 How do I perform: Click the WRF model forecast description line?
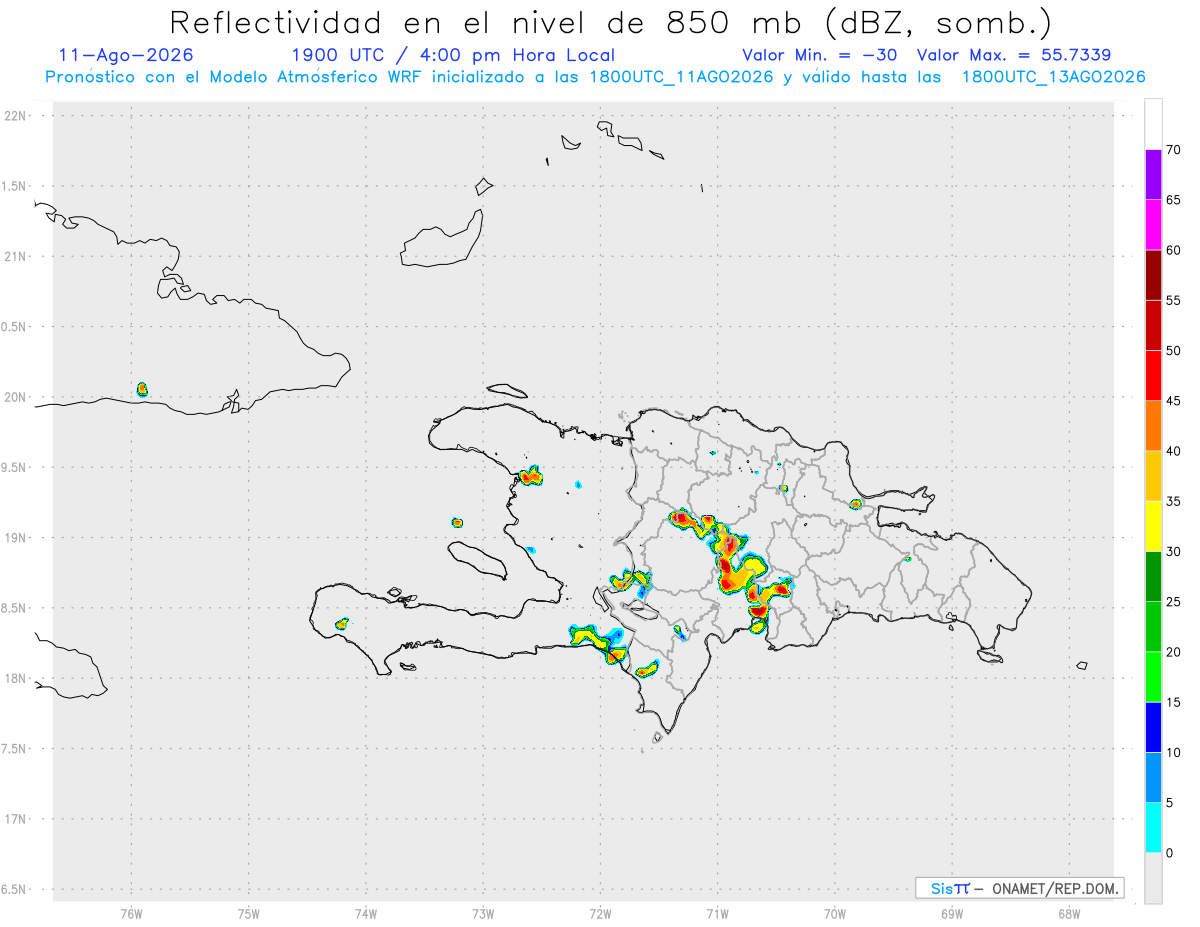point(595,77)
